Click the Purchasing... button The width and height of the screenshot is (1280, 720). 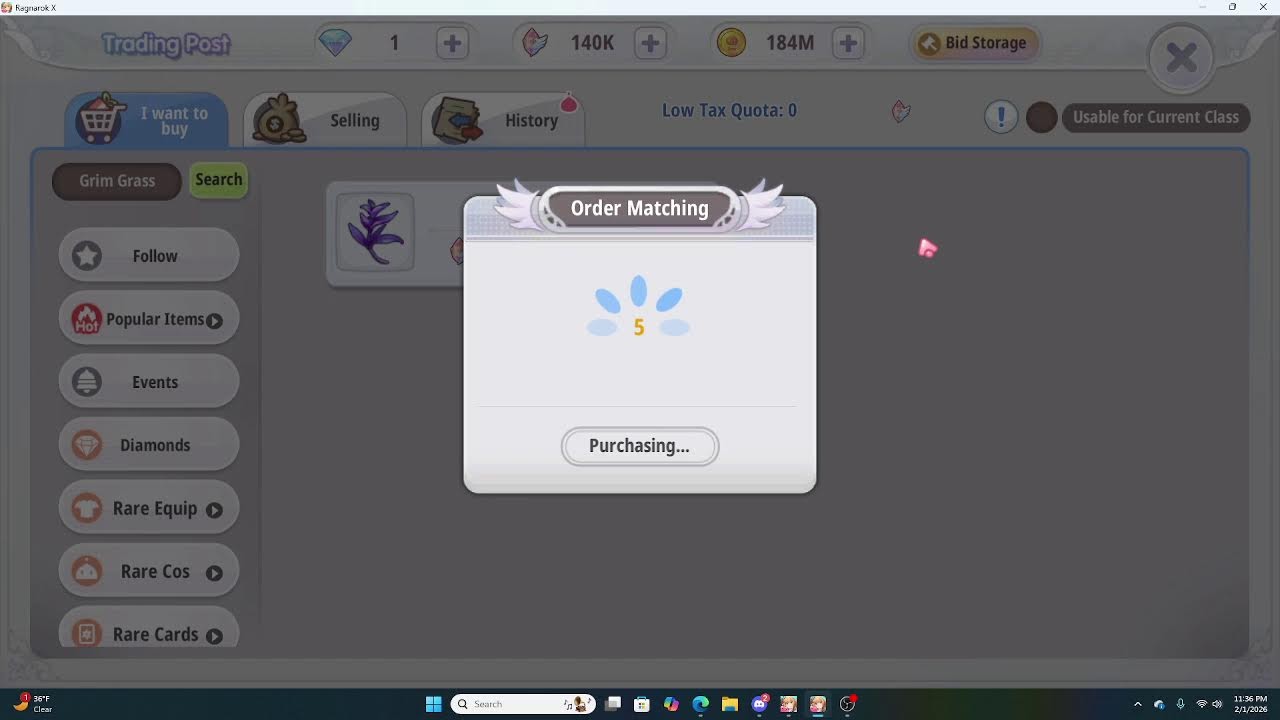coord(640,446)
